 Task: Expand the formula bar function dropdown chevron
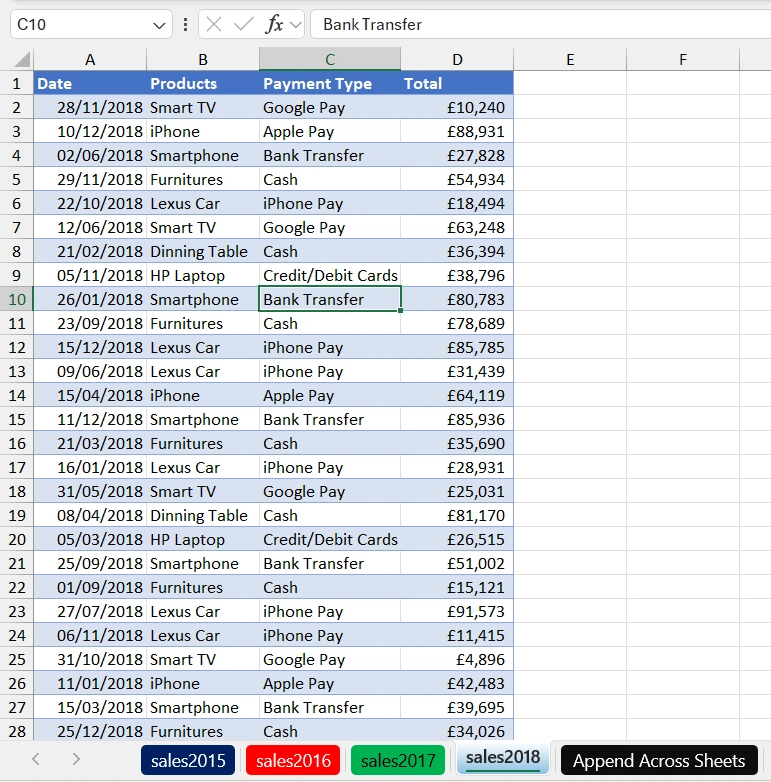click(296, 24)
